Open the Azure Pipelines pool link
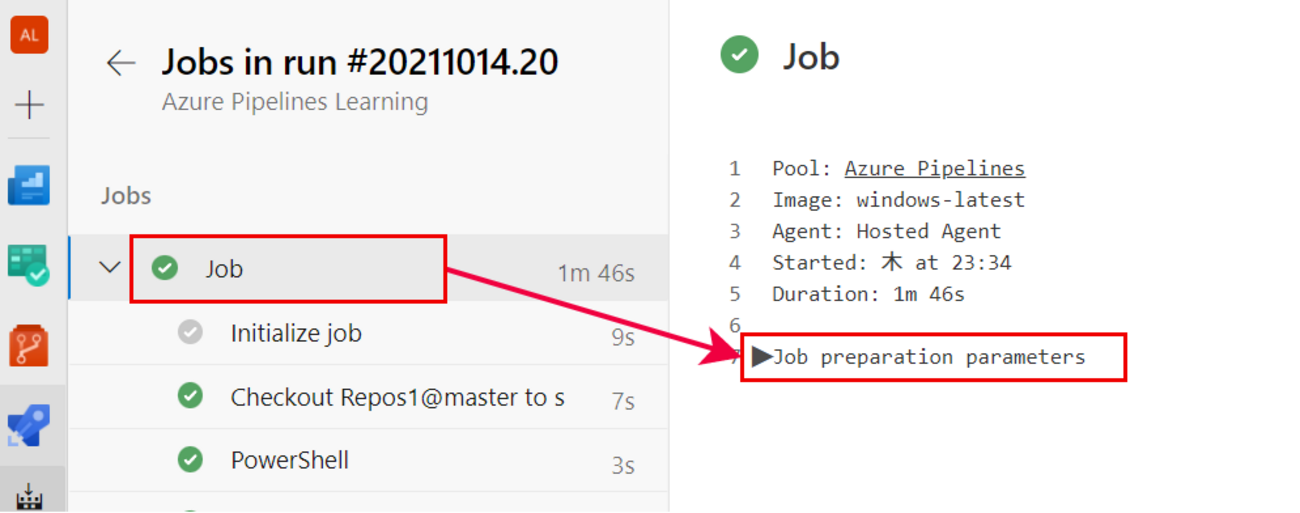Image resolution: width=1300 pixels, height=513 pixels. pos(934,168)
